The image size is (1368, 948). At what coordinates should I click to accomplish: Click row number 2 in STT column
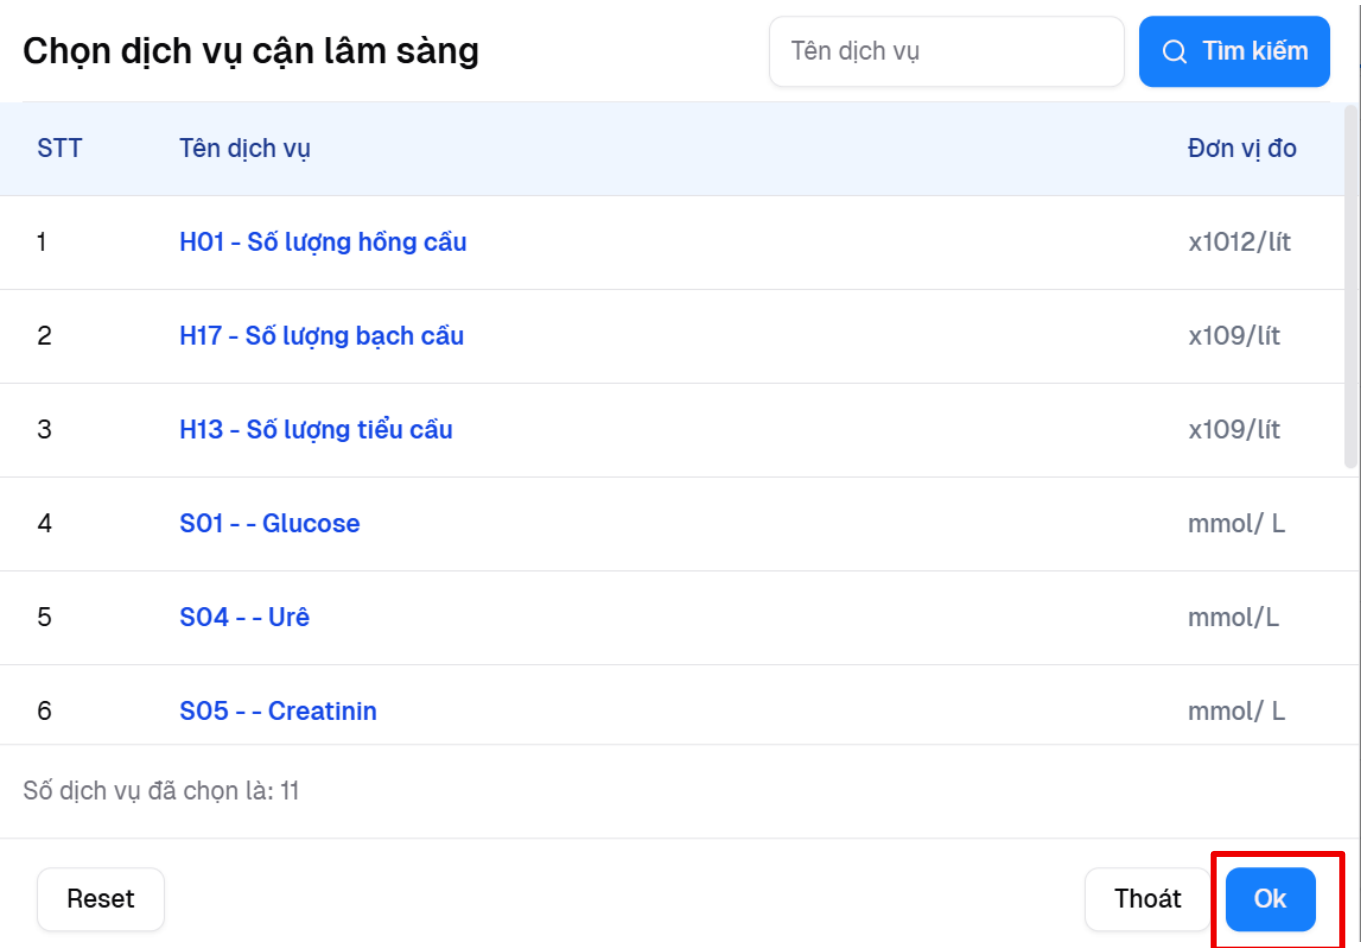coord(44,336)
